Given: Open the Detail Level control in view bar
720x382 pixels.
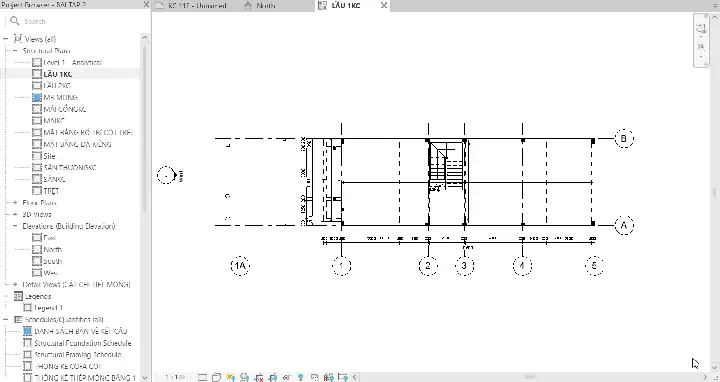Looking at the screenshot, I should tap(202, 377).
